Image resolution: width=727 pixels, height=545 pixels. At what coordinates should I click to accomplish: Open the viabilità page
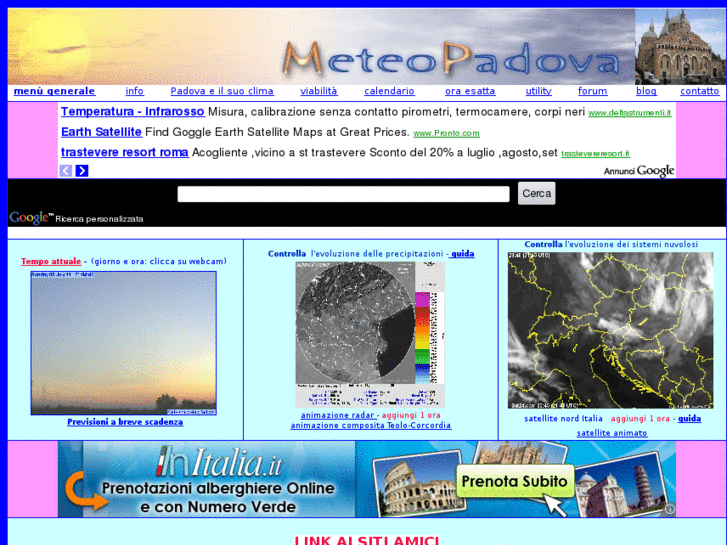tap(319, 91)
